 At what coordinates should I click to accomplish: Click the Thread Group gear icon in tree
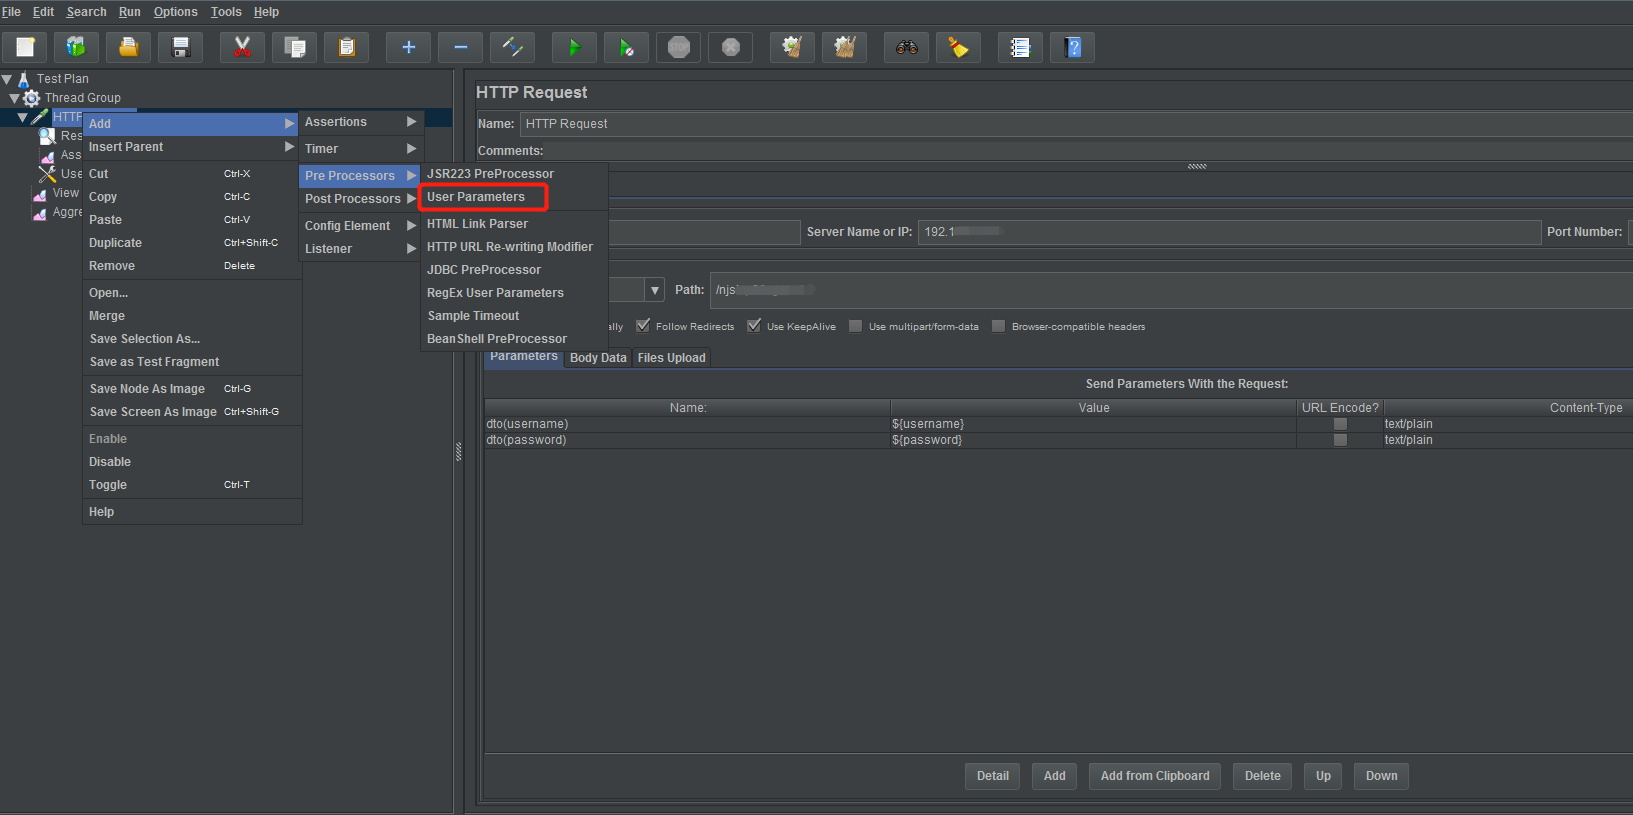(x=32, y=98)
